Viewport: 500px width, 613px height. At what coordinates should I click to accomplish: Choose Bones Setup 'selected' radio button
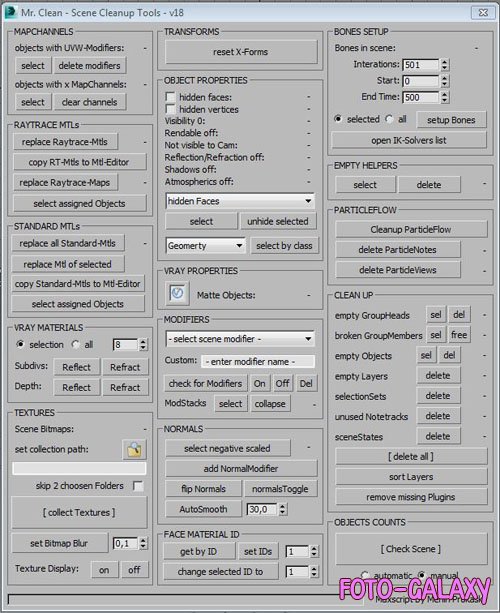[x=338, y=119]
